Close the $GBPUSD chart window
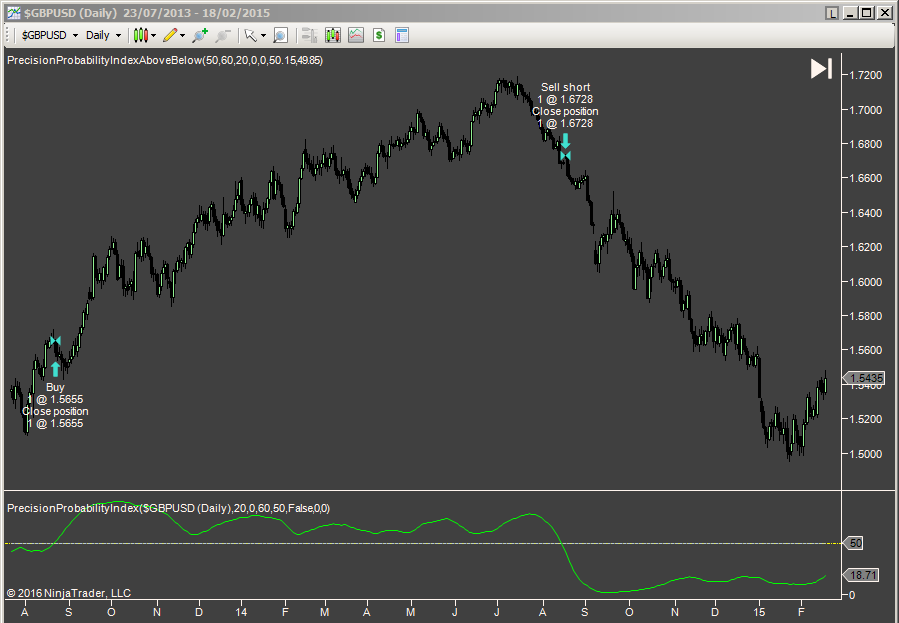The height and width of the screenshot is (623, 899). coord(884,13)
